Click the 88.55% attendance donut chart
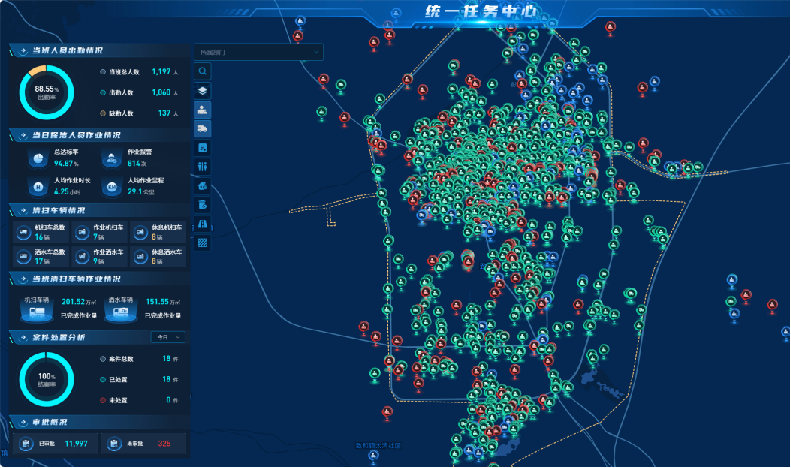Image resolution: width=791 pixels, height=468 pixels. coord(46,92)
